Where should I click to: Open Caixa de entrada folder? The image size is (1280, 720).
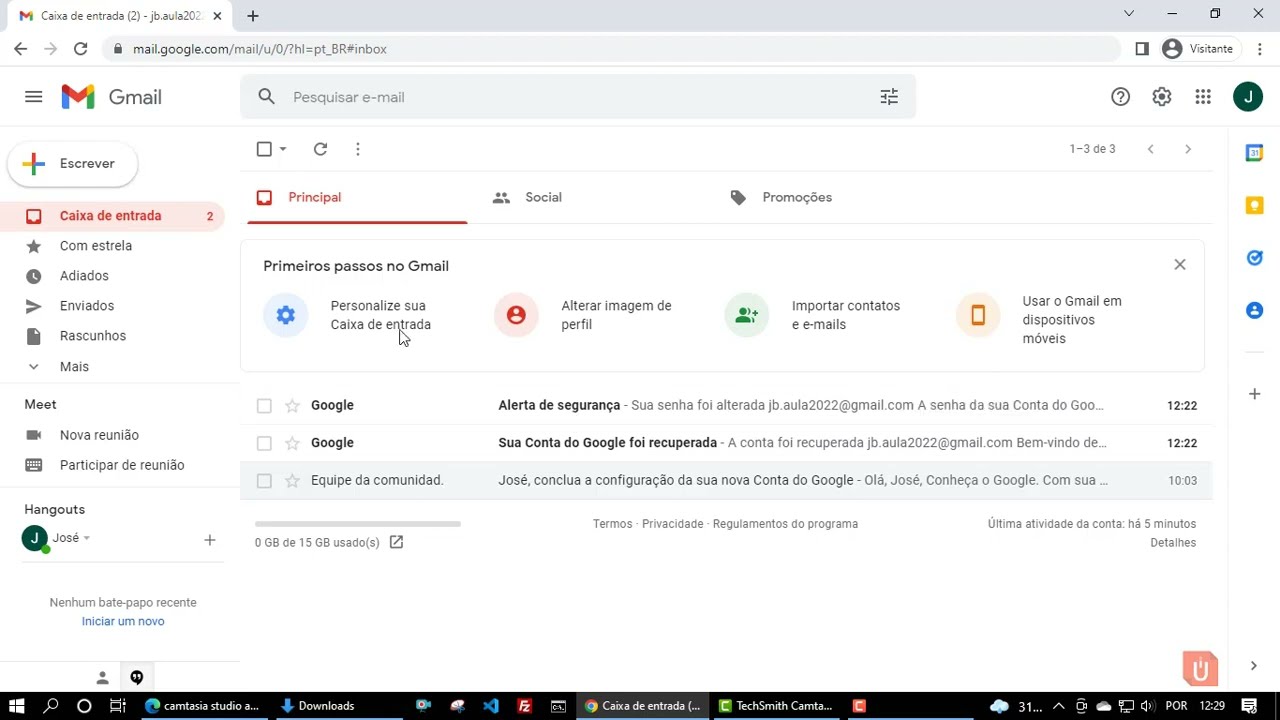[x=112, y=216]
